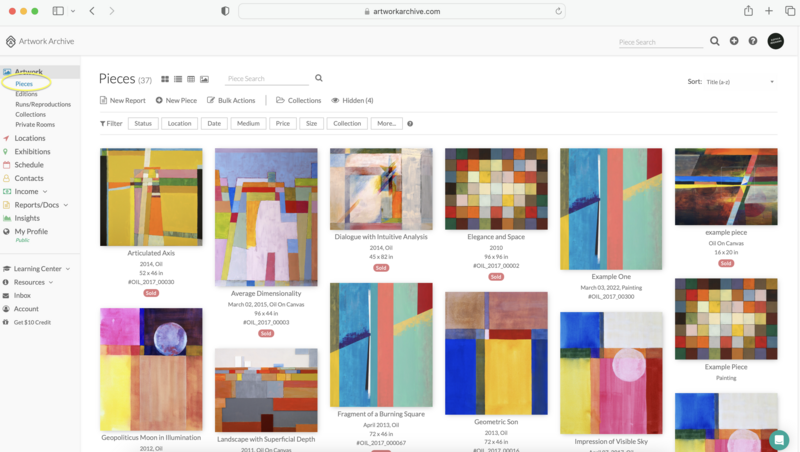Image resolution: width=800 pixels, height=452 pixels.
Task: Open the Average Dimensionality title link
Action: 266,293
